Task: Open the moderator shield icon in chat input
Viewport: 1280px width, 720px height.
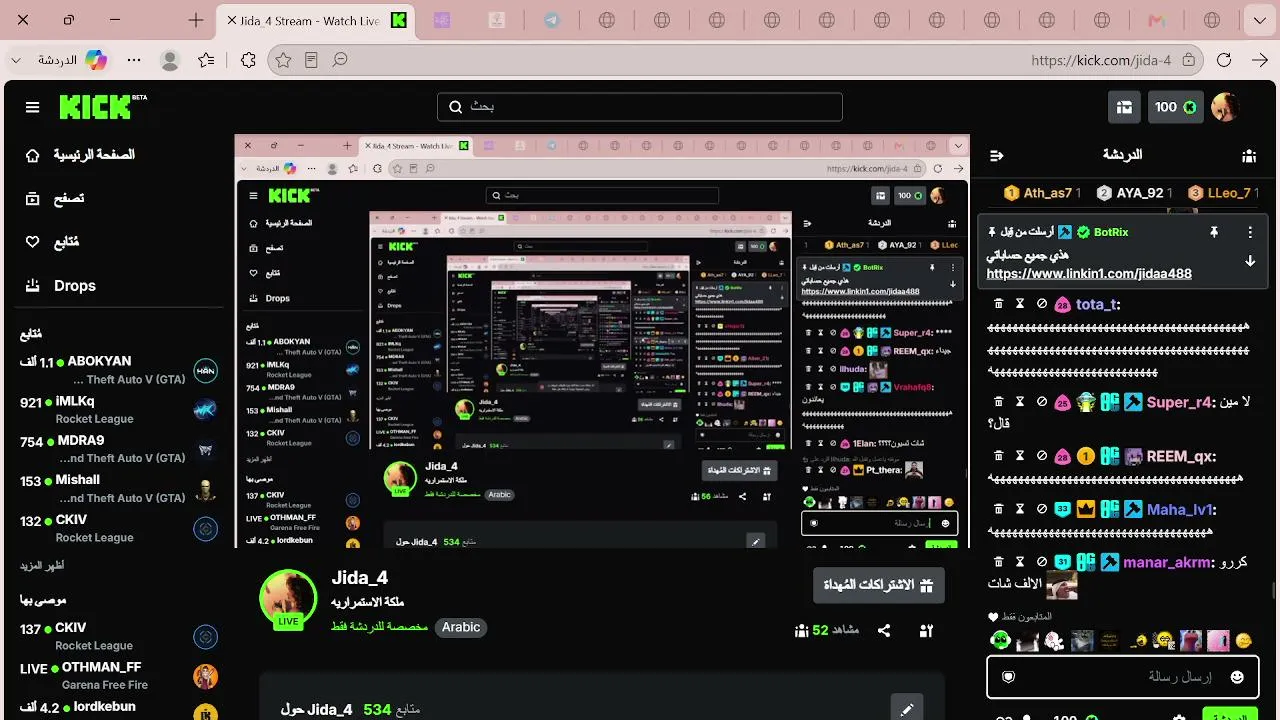Action: [1009, 677]
